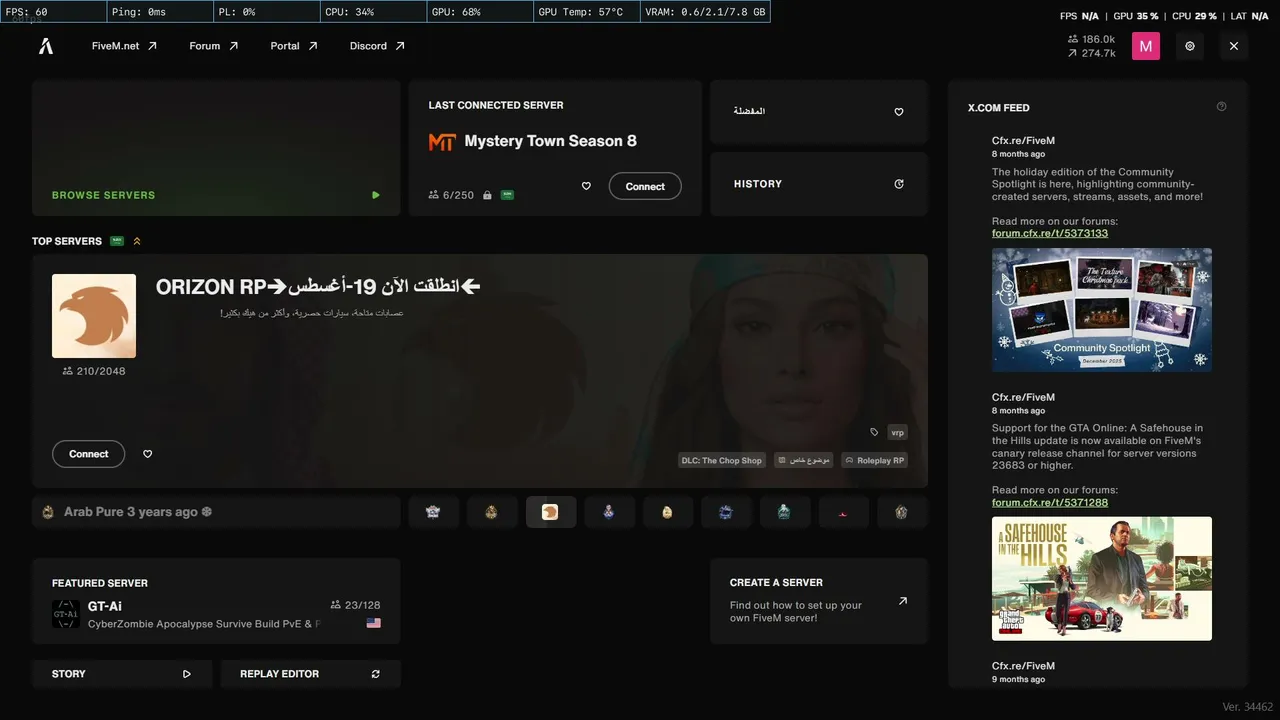
Task: Select the red-logo thumbnail in the server carousel
Action: (843, 512)
